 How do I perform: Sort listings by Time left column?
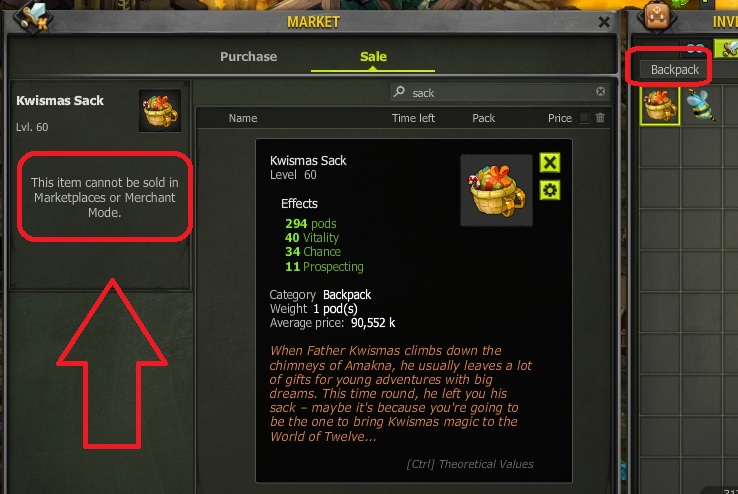pyautogui.click(x=413, y=118)
